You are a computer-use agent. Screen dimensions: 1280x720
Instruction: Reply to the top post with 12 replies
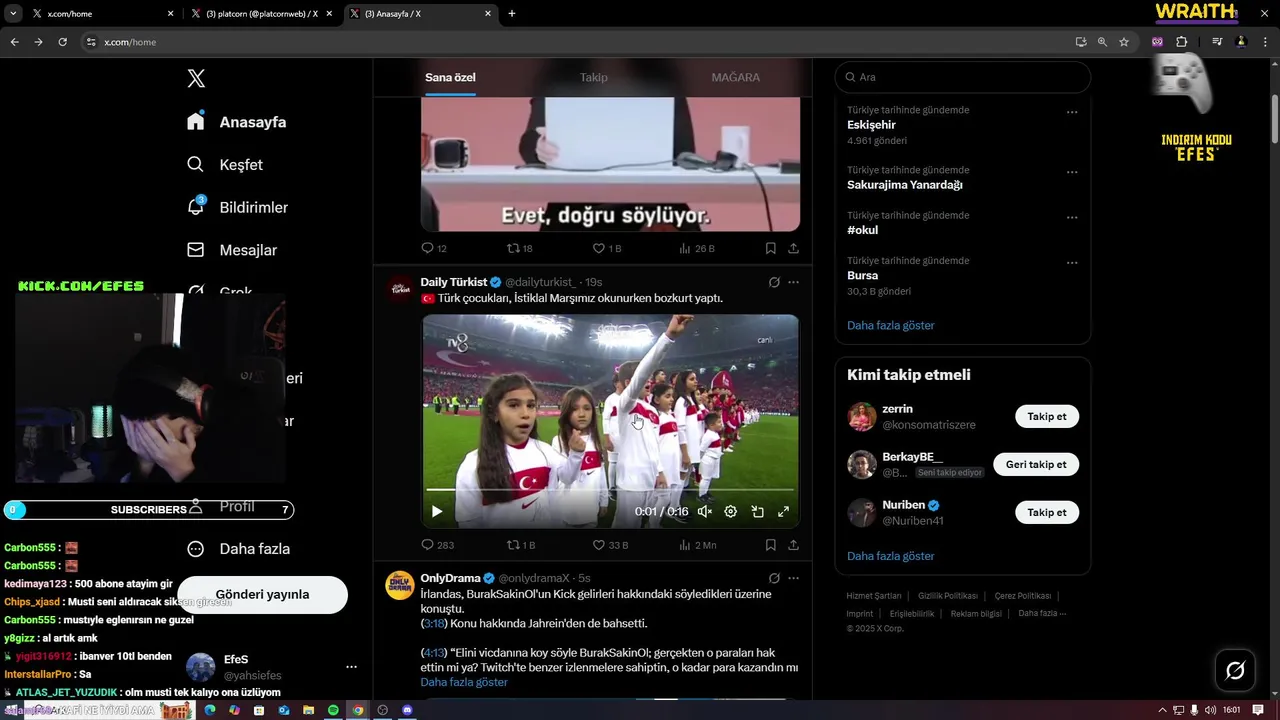point(428,248)
